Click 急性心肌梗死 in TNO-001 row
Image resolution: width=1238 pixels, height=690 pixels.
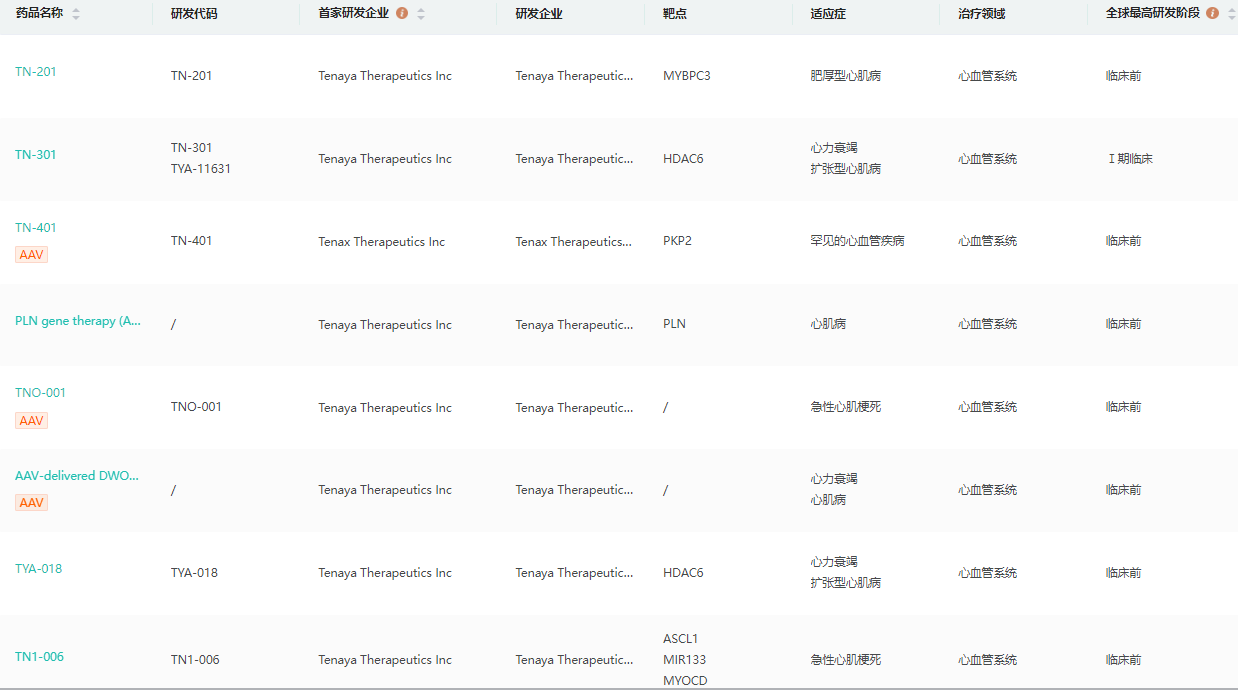(846, 407)
